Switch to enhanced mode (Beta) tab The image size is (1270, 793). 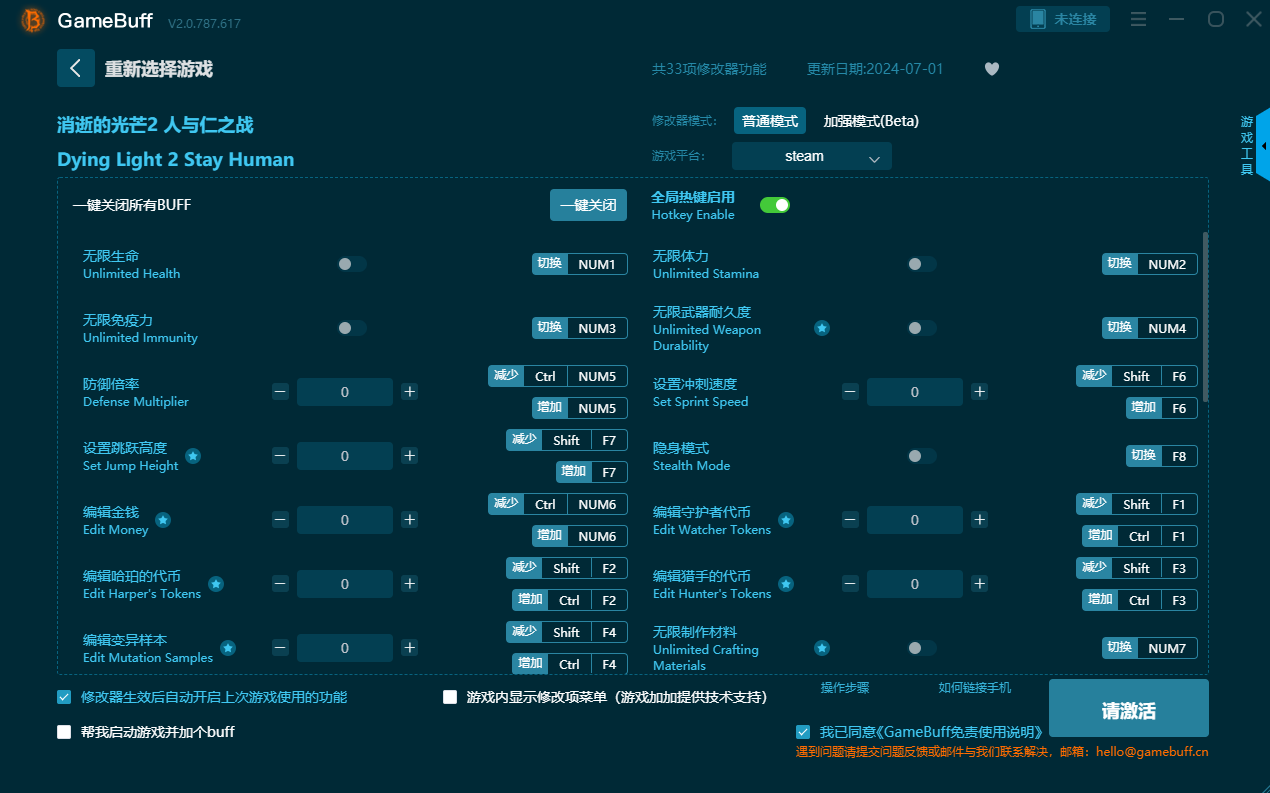[x=871, y=121]
